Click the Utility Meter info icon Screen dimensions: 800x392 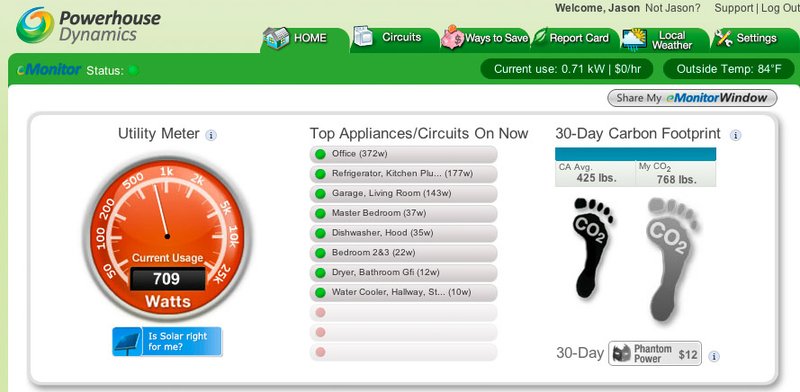tap(211, 135)
